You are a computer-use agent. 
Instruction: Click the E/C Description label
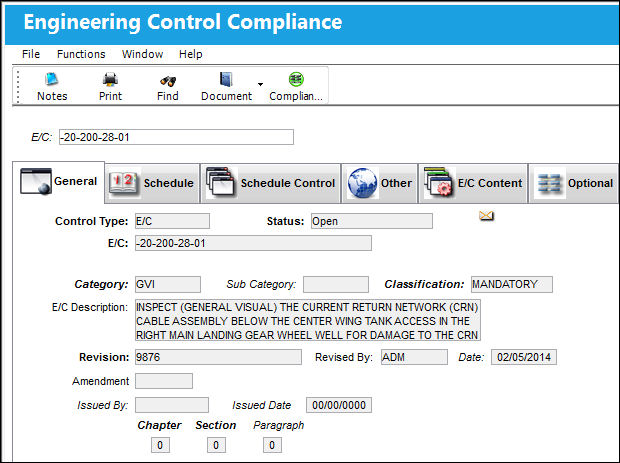tap(90, 307)
